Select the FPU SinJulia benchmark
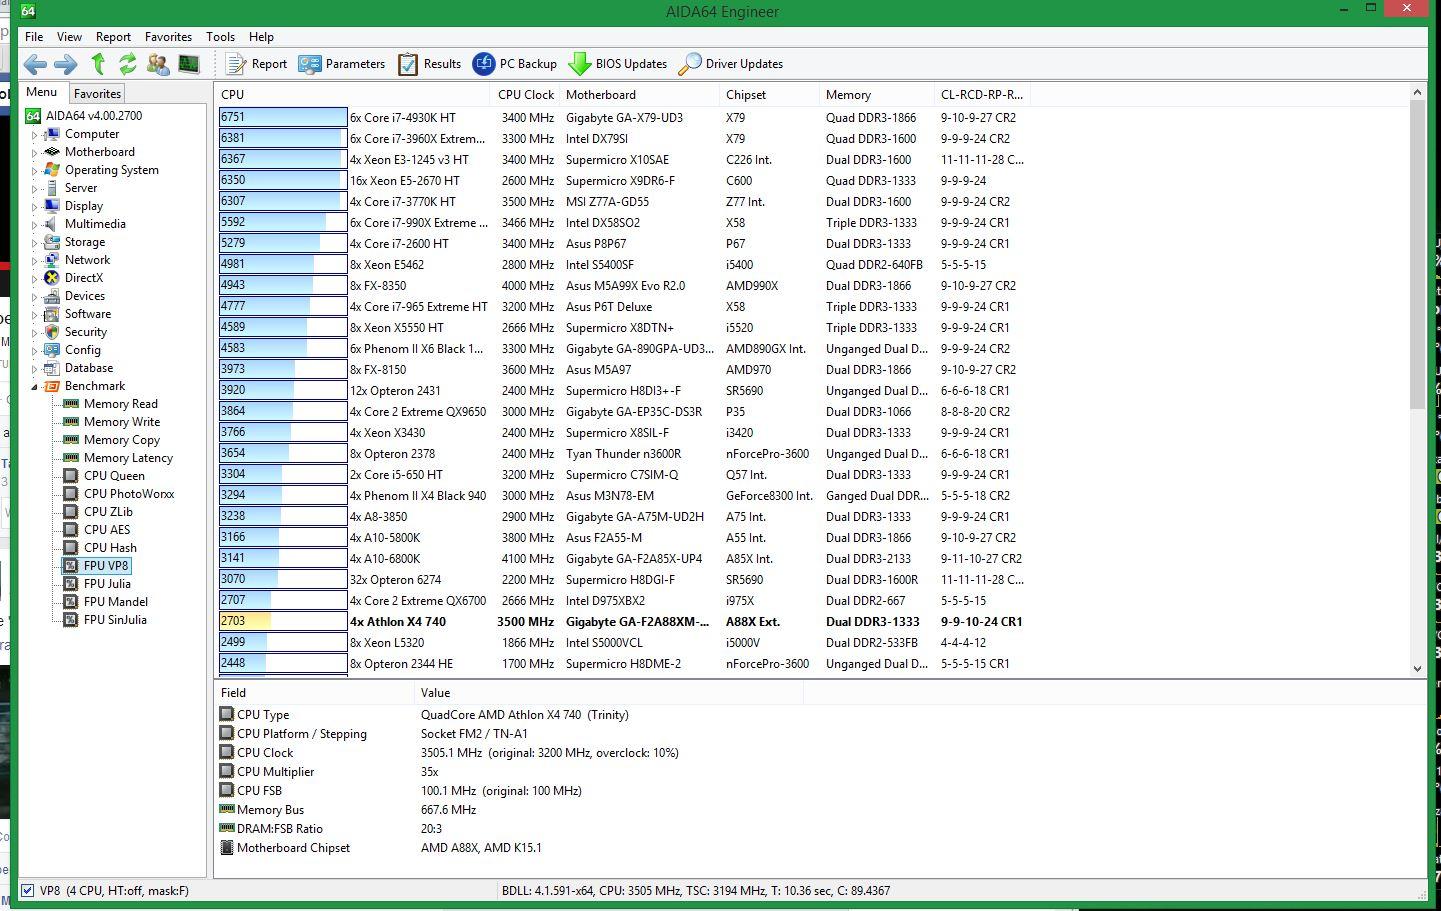The height and width of the screenshot is (911, 1441). 115,620
